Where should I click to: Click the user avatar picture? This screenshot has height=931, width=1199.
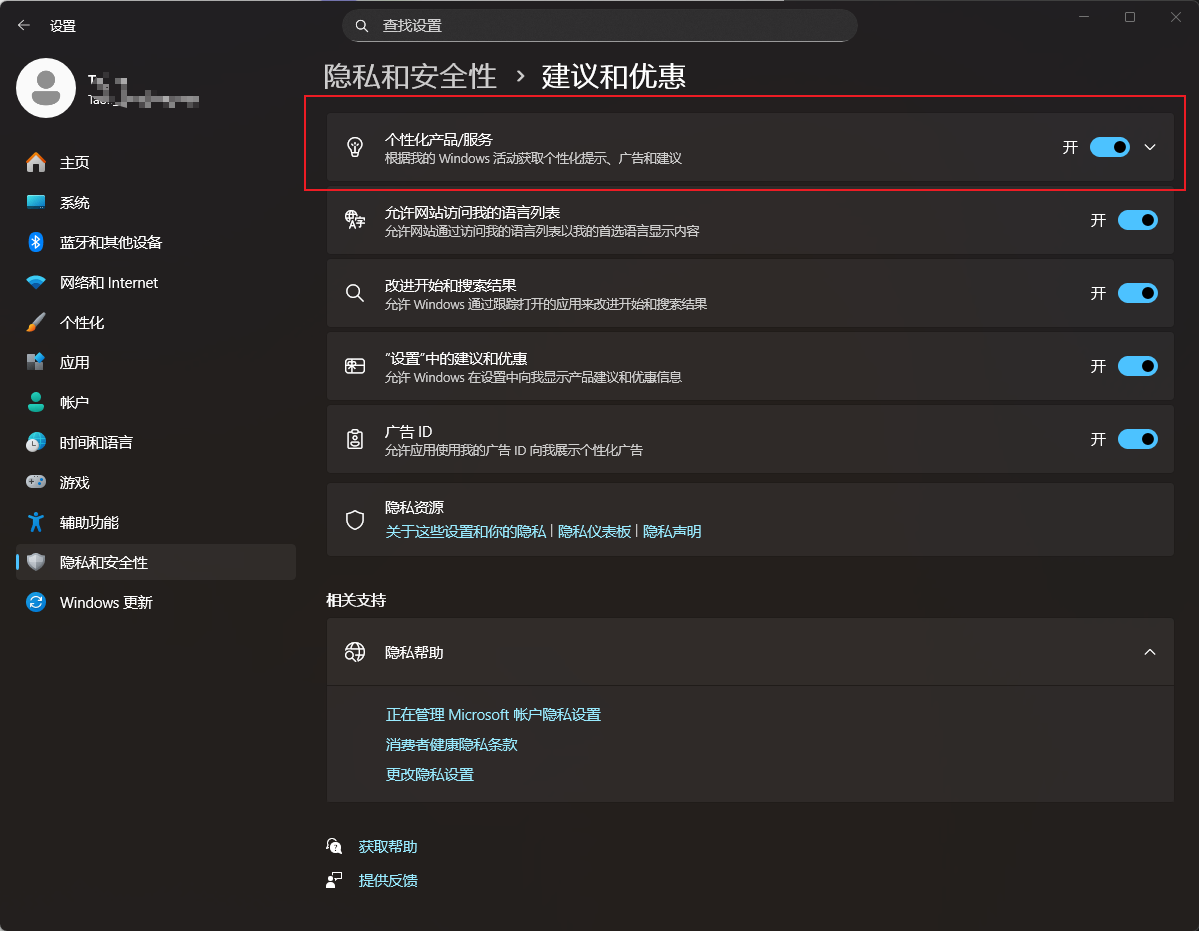click(x=46, y=88)
